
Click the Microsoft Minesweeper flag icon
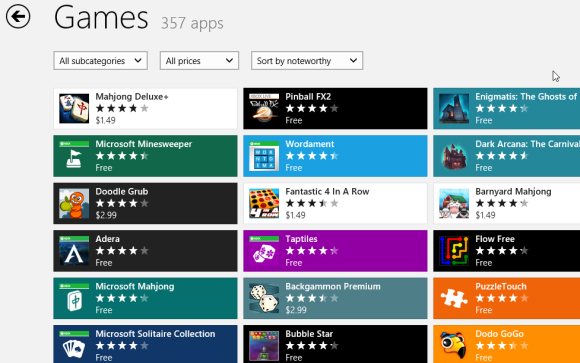pyautogui.click(x=74, y=156)
